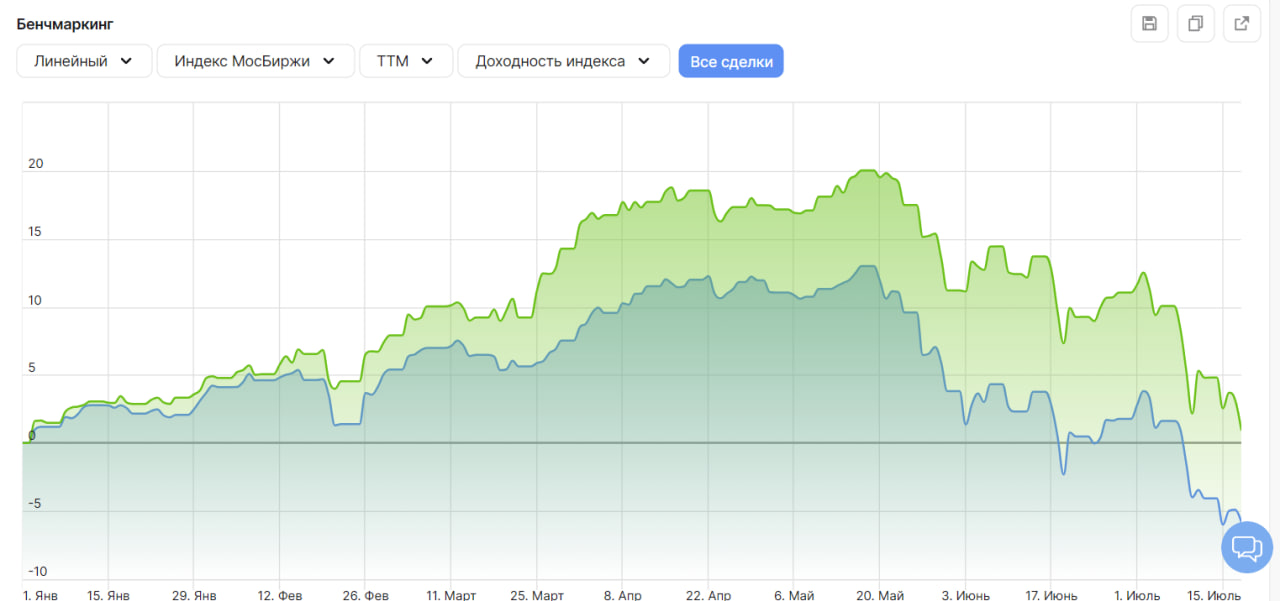
Task: Click the 20. Май axis label
Action: 880,595
